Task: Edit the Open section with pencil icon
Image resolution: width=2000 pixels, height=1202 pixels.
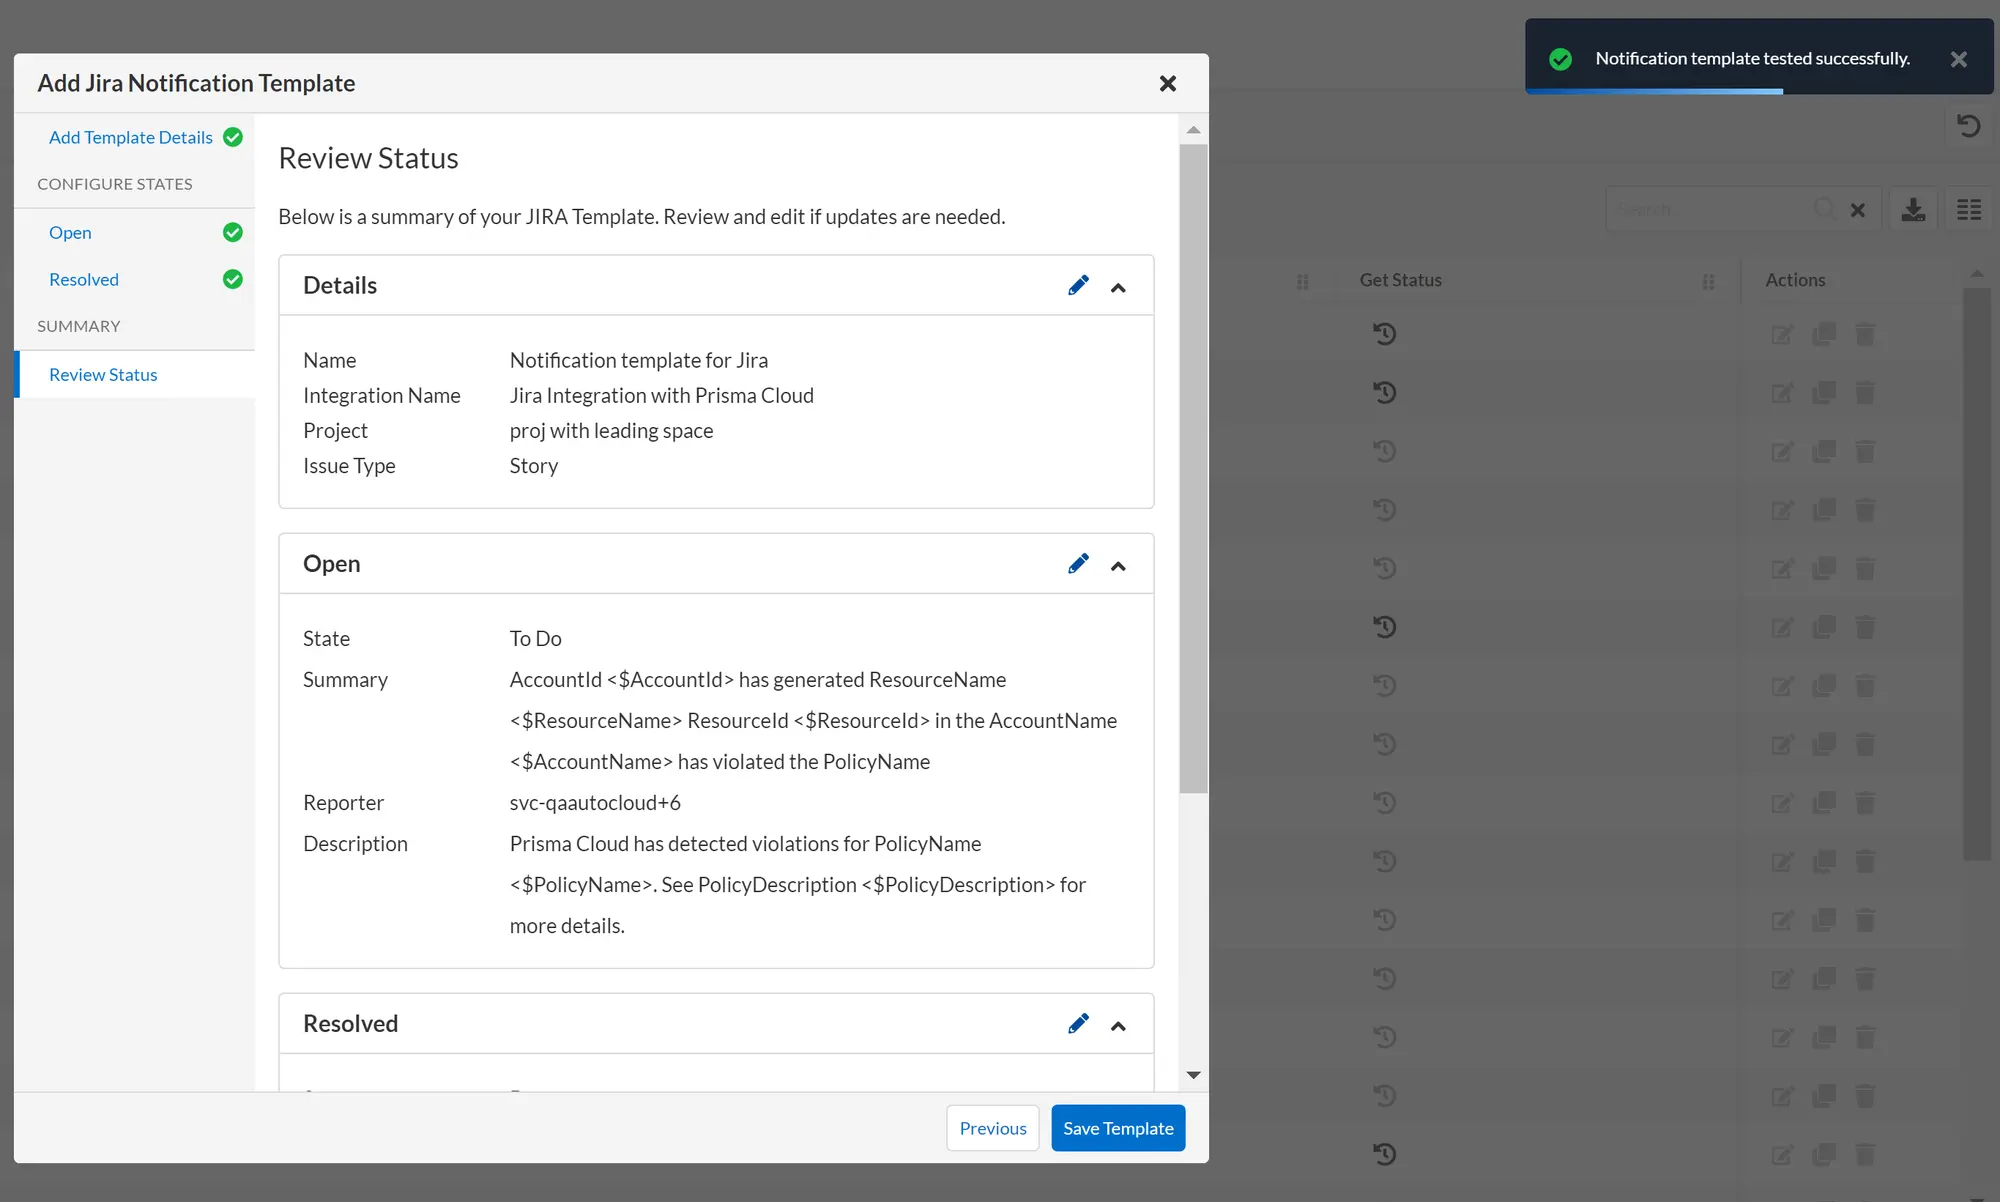Action: (x=1078, y=564)
